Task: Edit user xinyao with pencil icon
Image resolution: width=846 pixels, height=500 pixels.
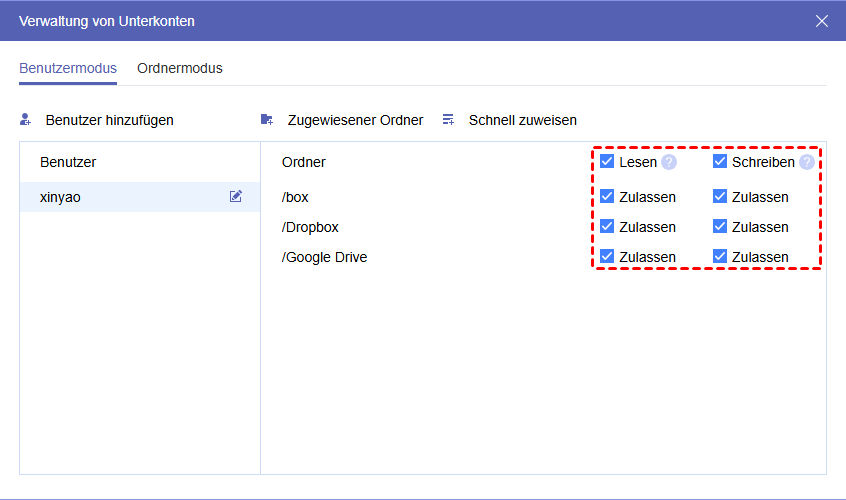Action: tap(236, 197)
